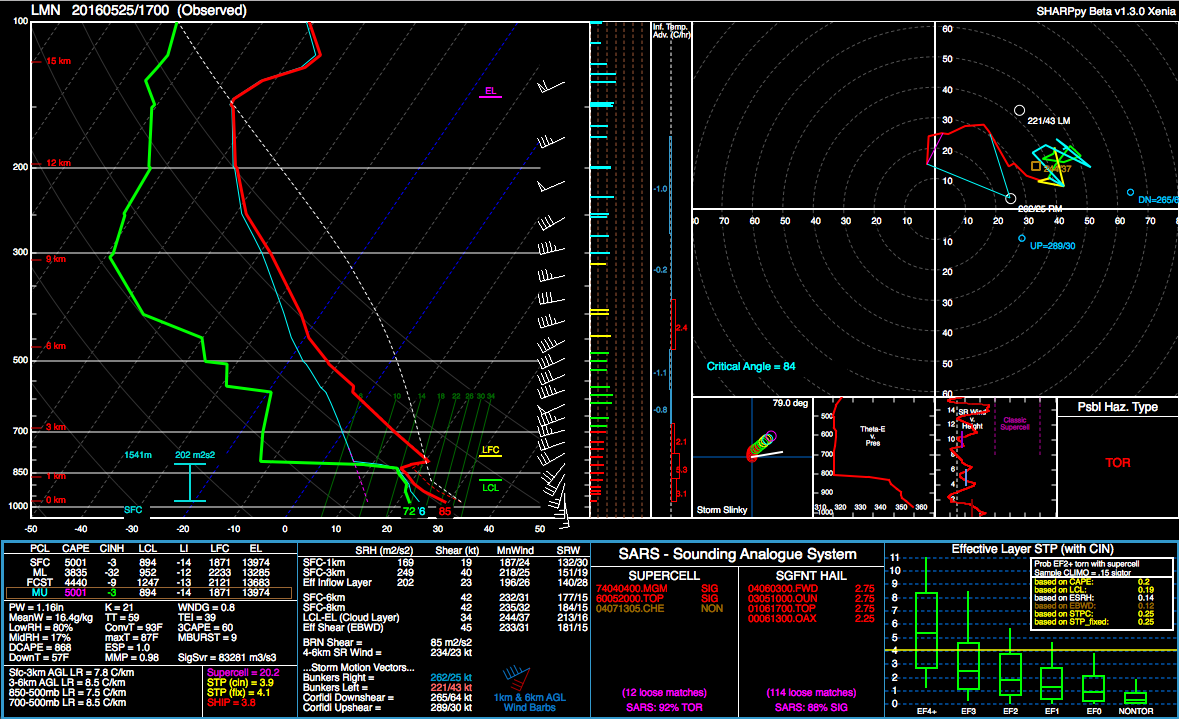Select the highlighted MU parcel row
The height and width of the screenshot is (719, 1179).
(148, 593)
